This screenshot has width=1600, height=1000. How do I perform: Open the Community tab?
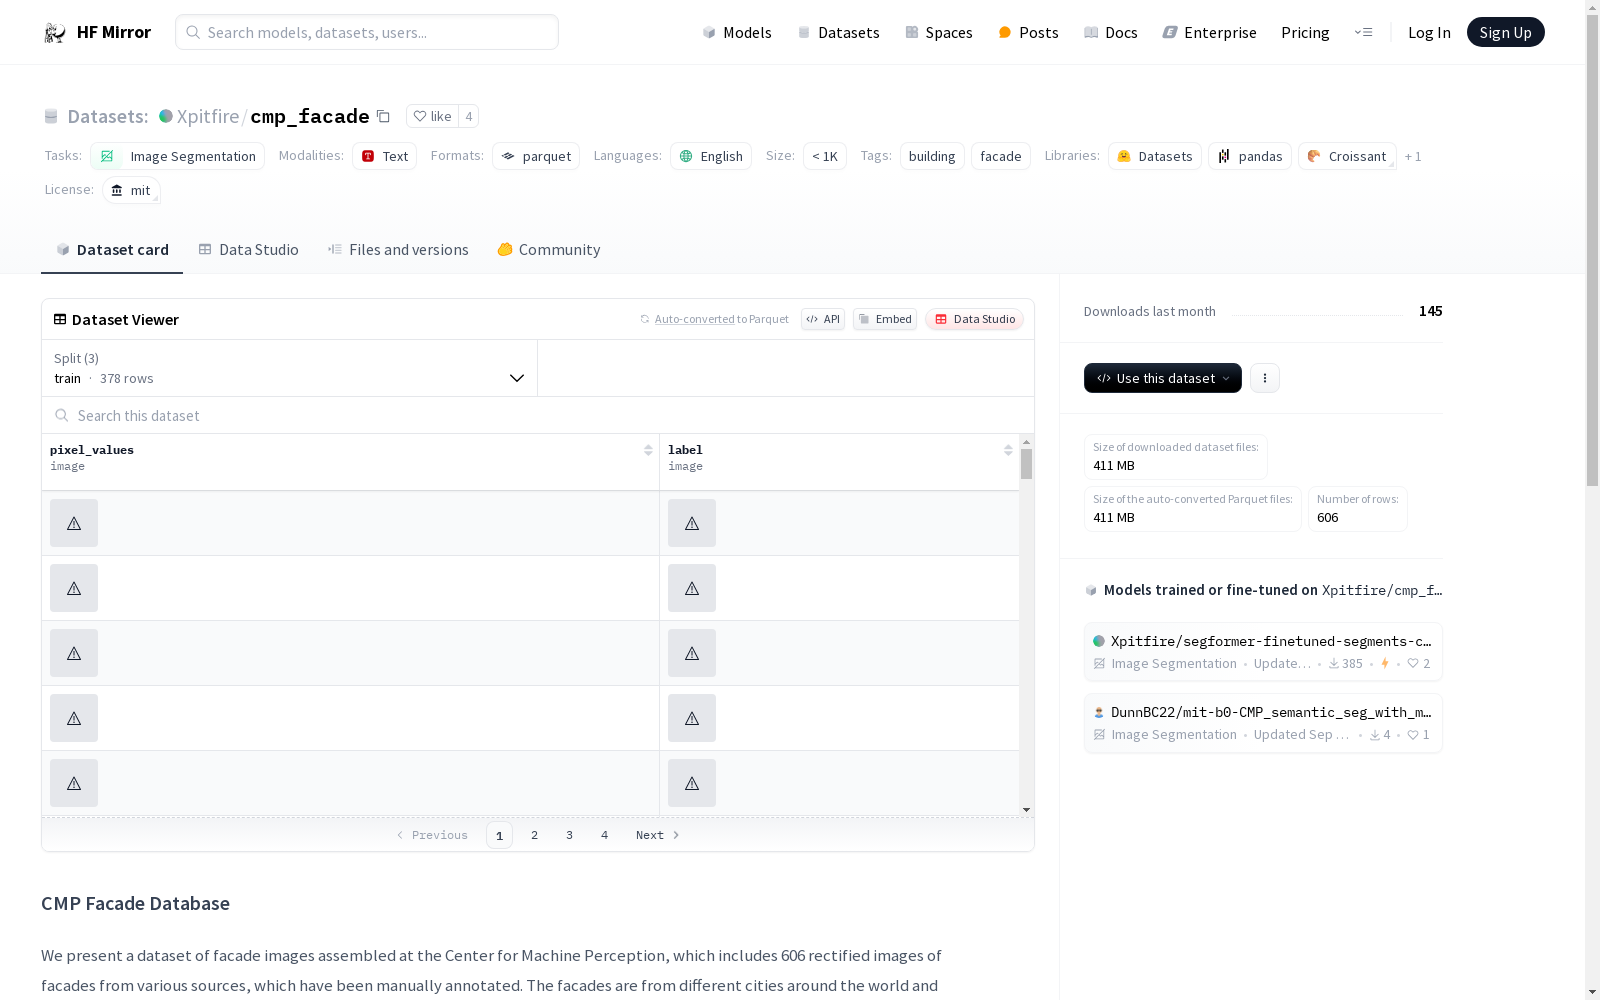coord(548,250)
